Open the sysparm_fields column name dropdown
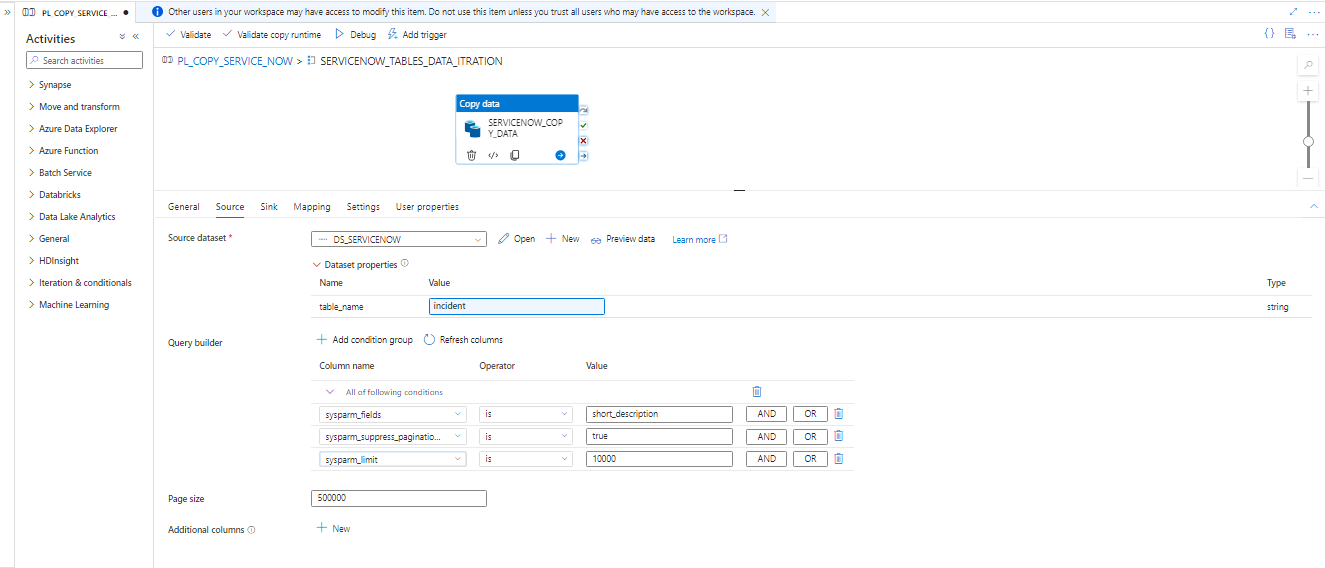 pos(393,414)
